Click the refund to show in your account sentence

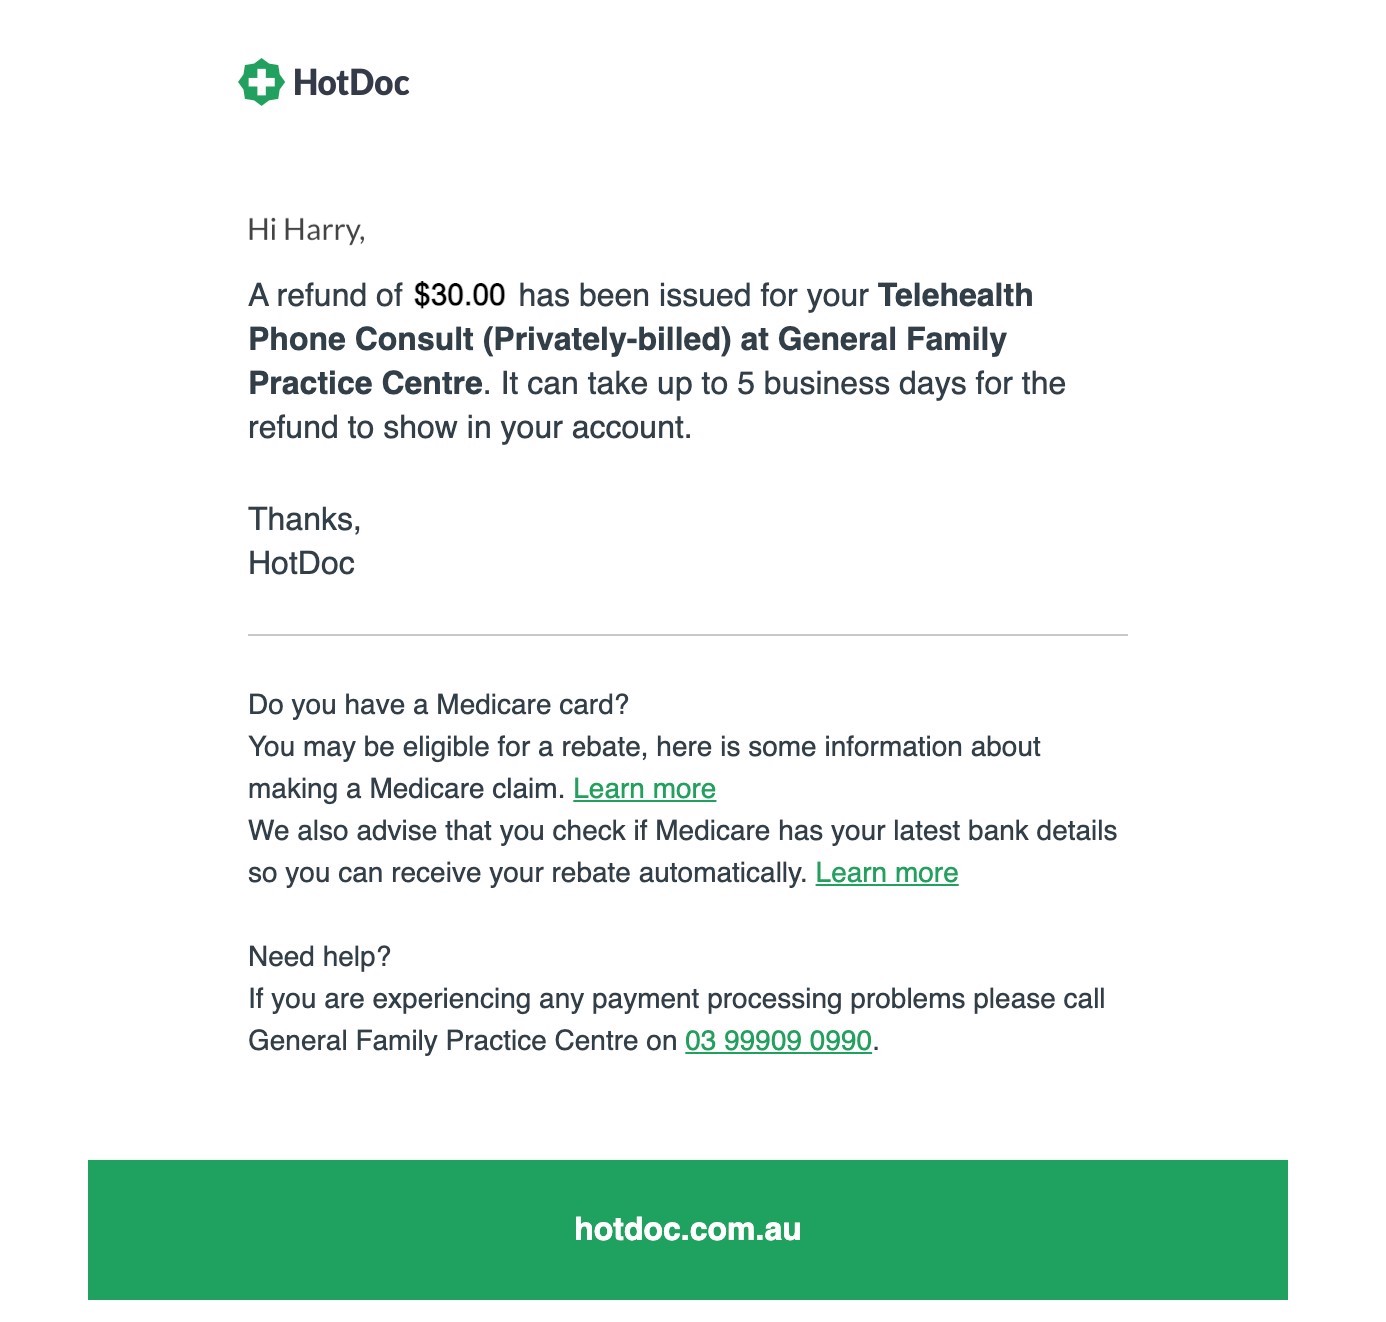(470, 427)
